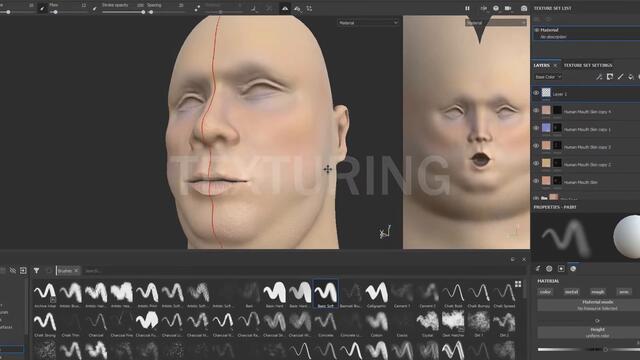Adjust the height slider in Material properties
Screen dimensions: 640x360
coord(589,349)
